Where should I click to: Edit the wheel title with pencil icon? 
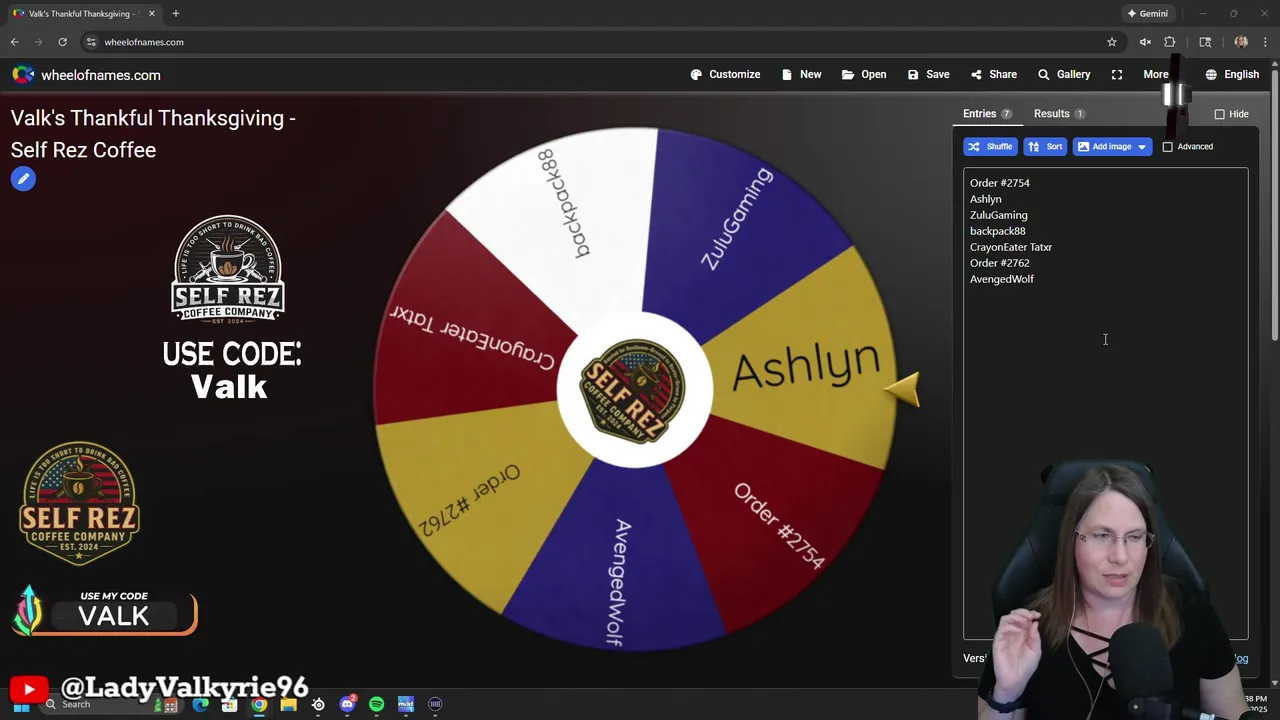[x=23, y=179]
